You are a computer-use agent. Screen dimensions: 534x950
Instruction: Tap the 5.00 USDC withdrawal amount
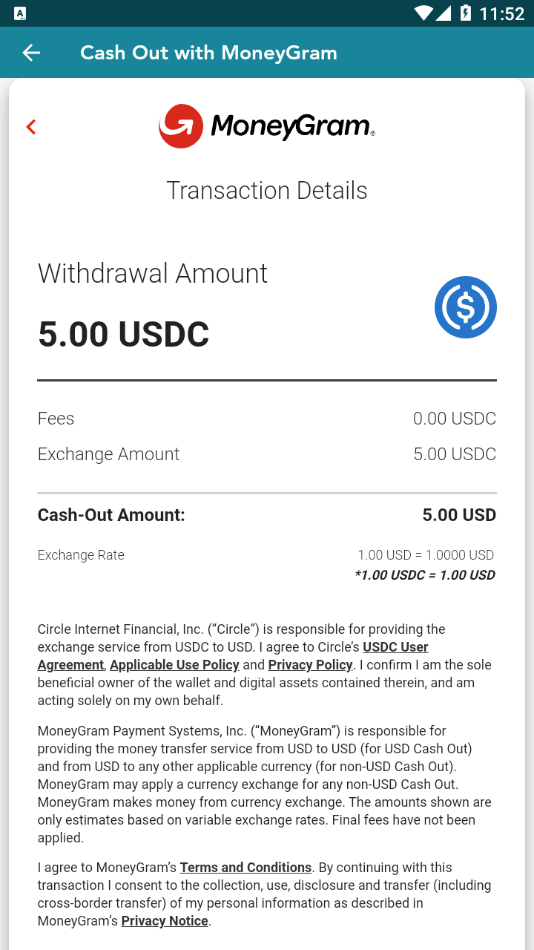pyautogui.click(x=124, y=334)
